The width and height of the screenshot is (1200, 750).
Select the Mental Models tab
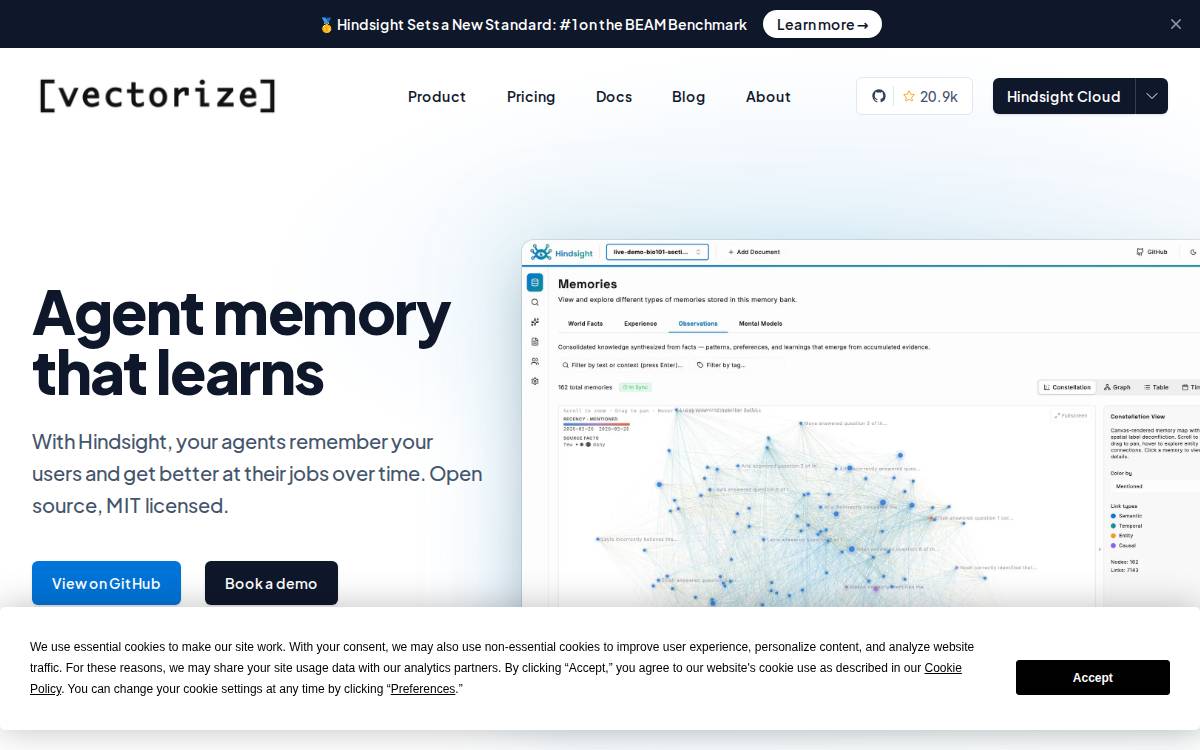click(761, 323)
